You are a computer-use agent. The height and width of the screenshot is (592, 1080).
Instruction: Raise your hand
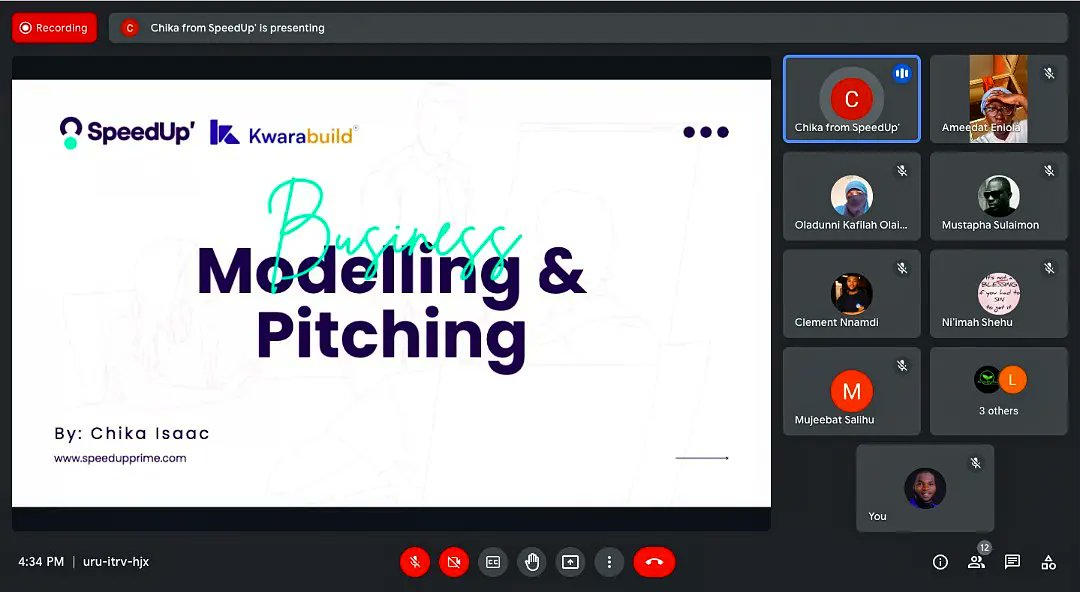pyautogui.click(x=532, y=562)
